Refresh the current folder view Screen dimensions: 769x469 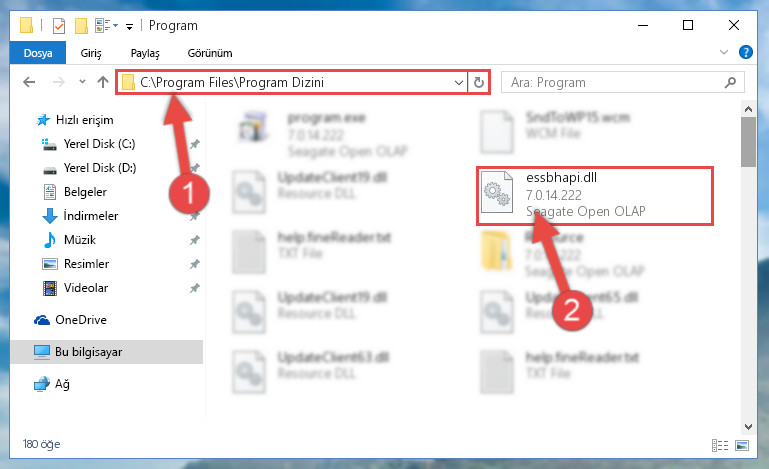click(479, 82)
